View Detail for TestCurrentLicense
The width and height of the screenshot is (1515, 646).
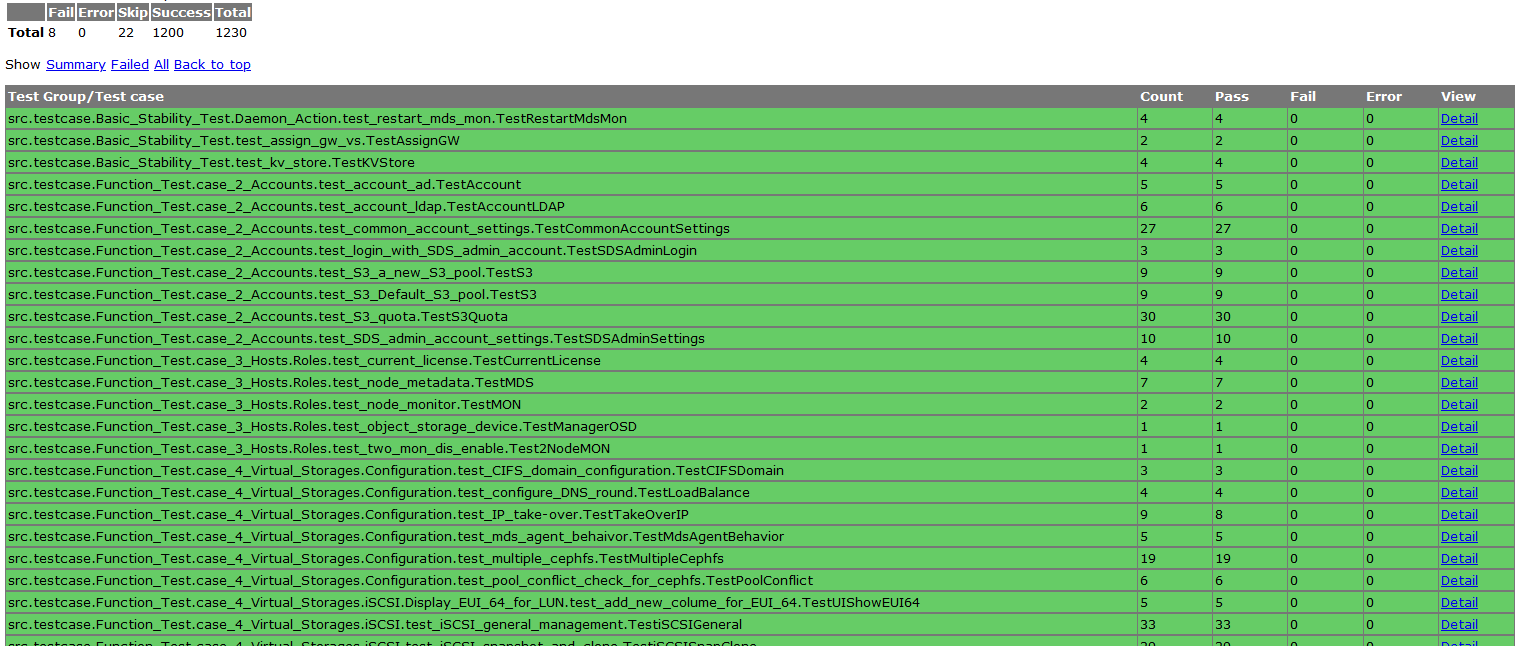(x=1458, y=360)
